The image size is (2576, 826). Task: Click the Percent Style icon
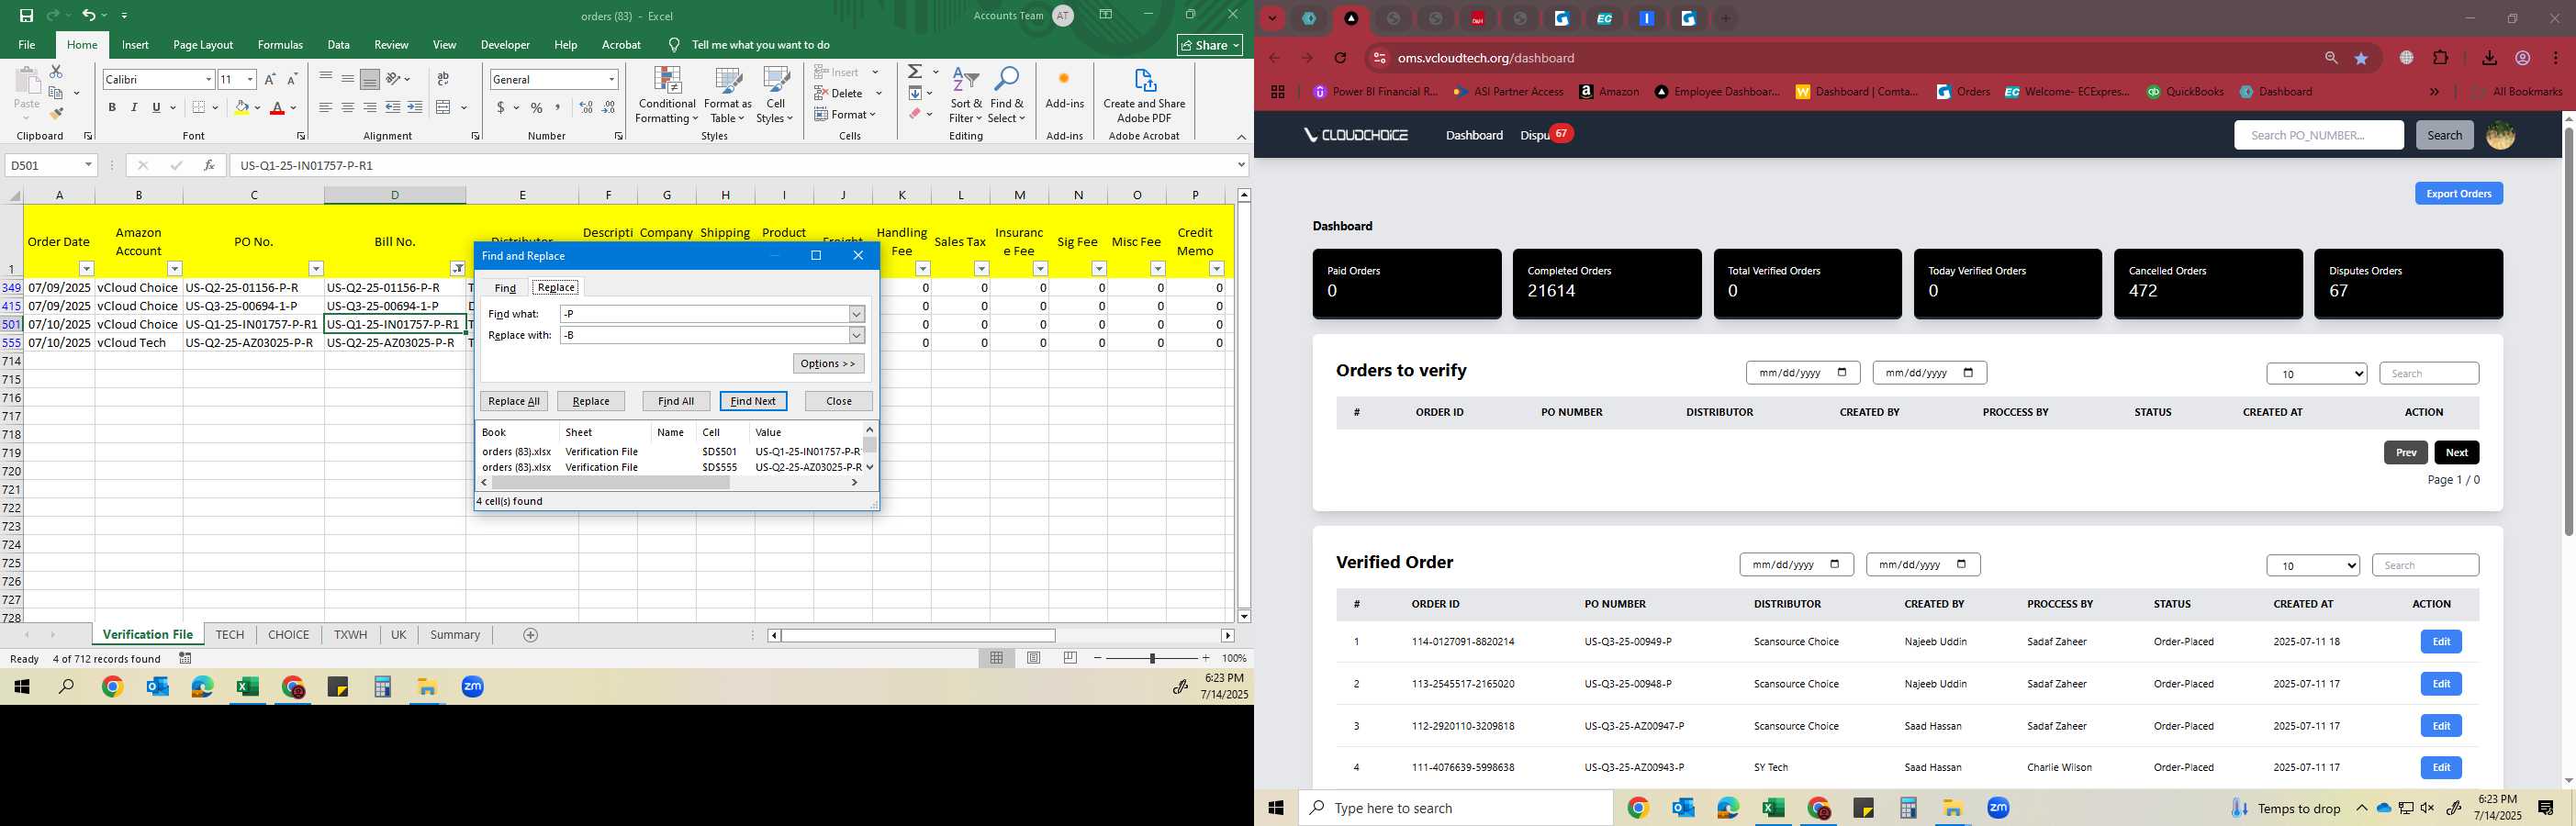click(x=537, y=108)
